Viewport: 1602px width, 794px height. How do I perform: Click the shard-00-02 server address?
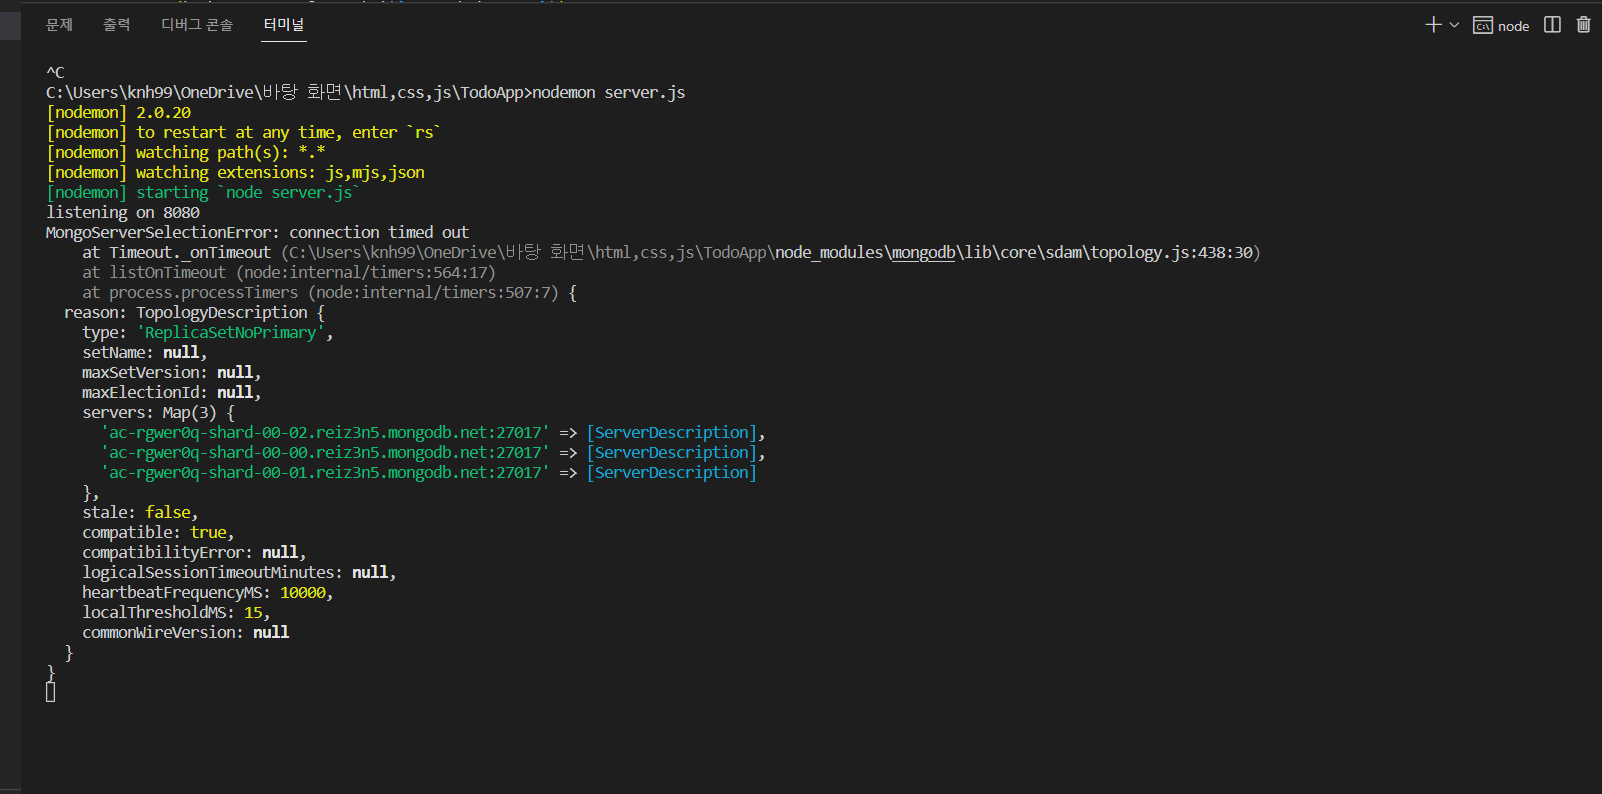click(x=325, y=432)
